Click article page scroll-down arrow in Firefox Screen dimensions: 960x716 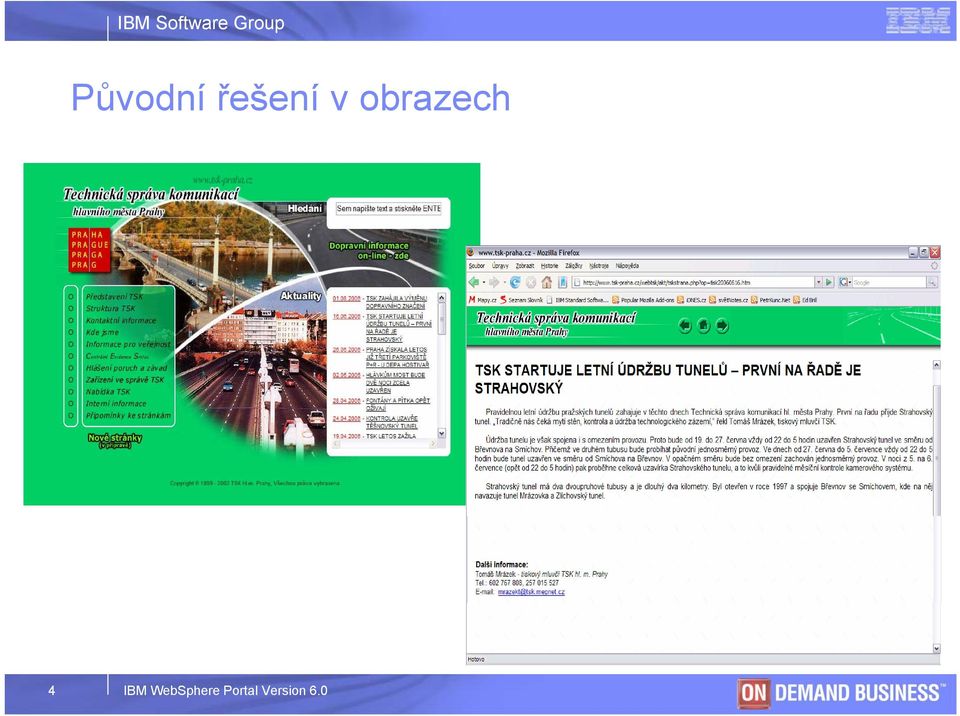936,648
